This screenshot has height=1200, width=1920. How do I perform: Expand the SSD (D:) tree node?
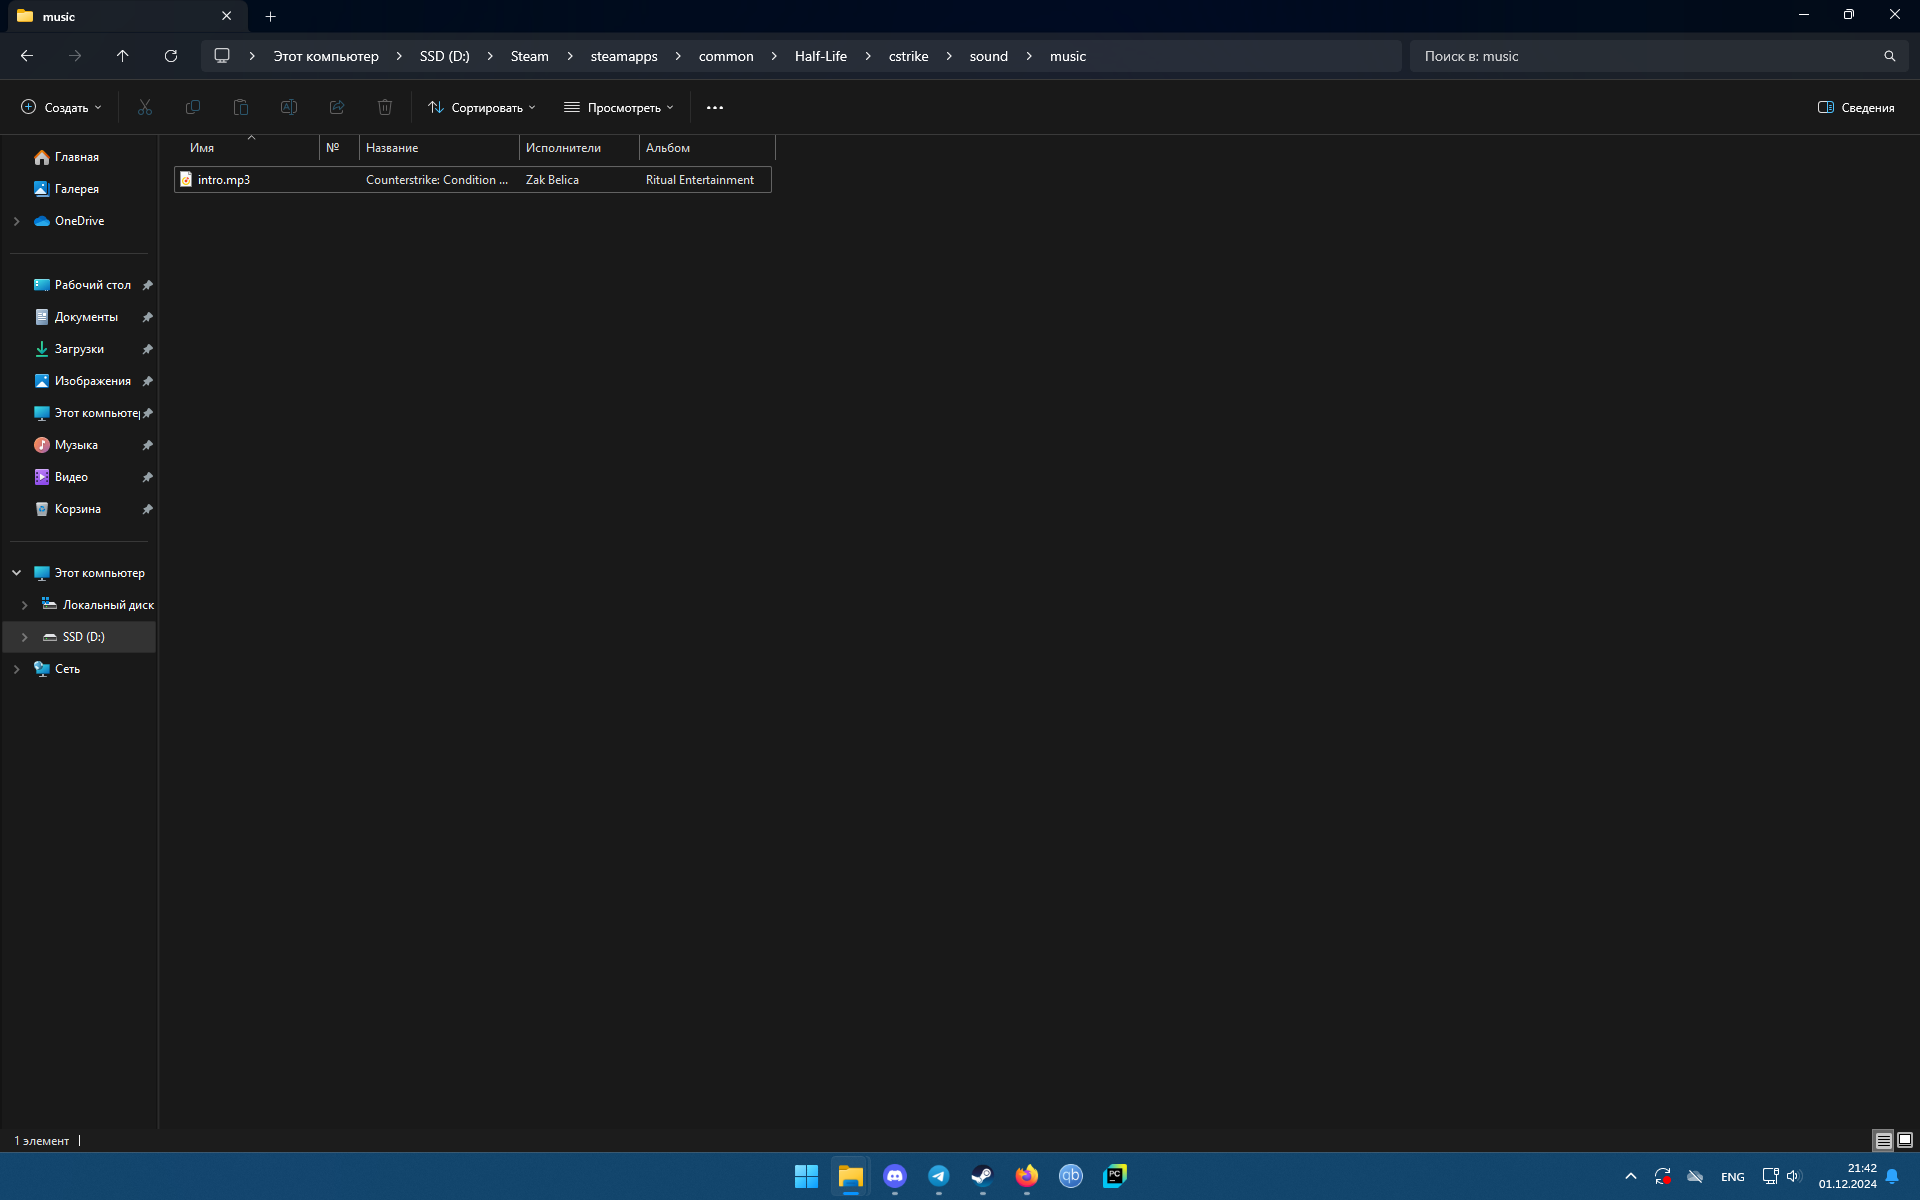coord(25,637)
